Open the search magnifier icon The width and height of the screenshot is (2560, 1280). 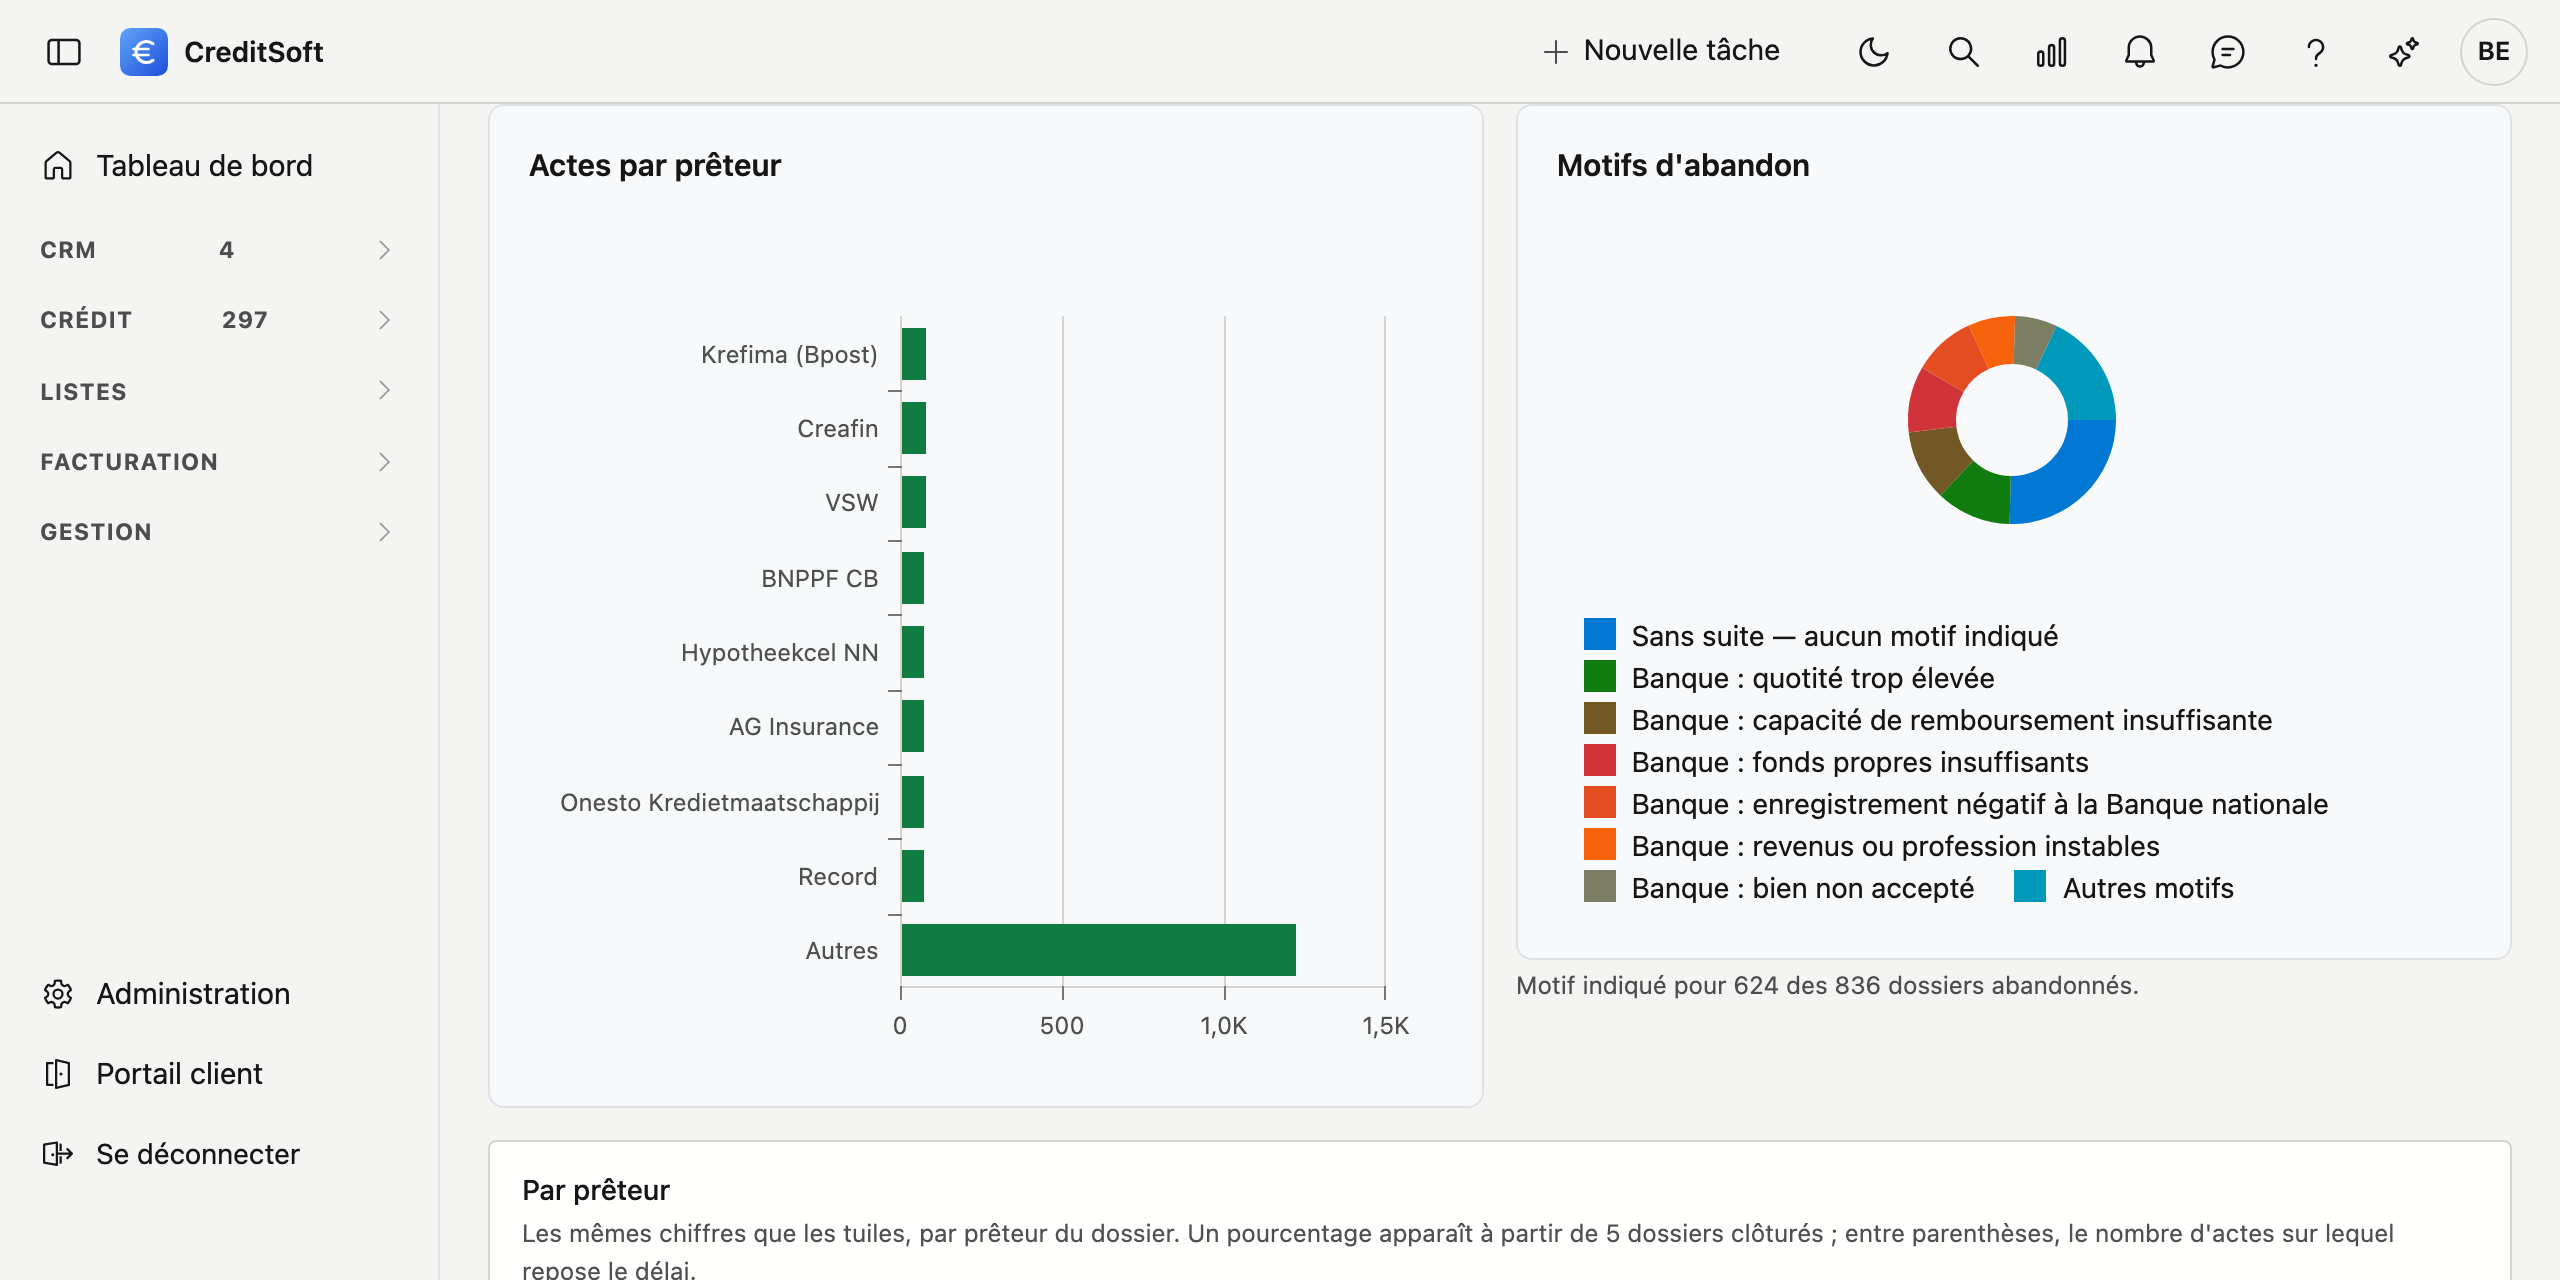point(1963,52)
